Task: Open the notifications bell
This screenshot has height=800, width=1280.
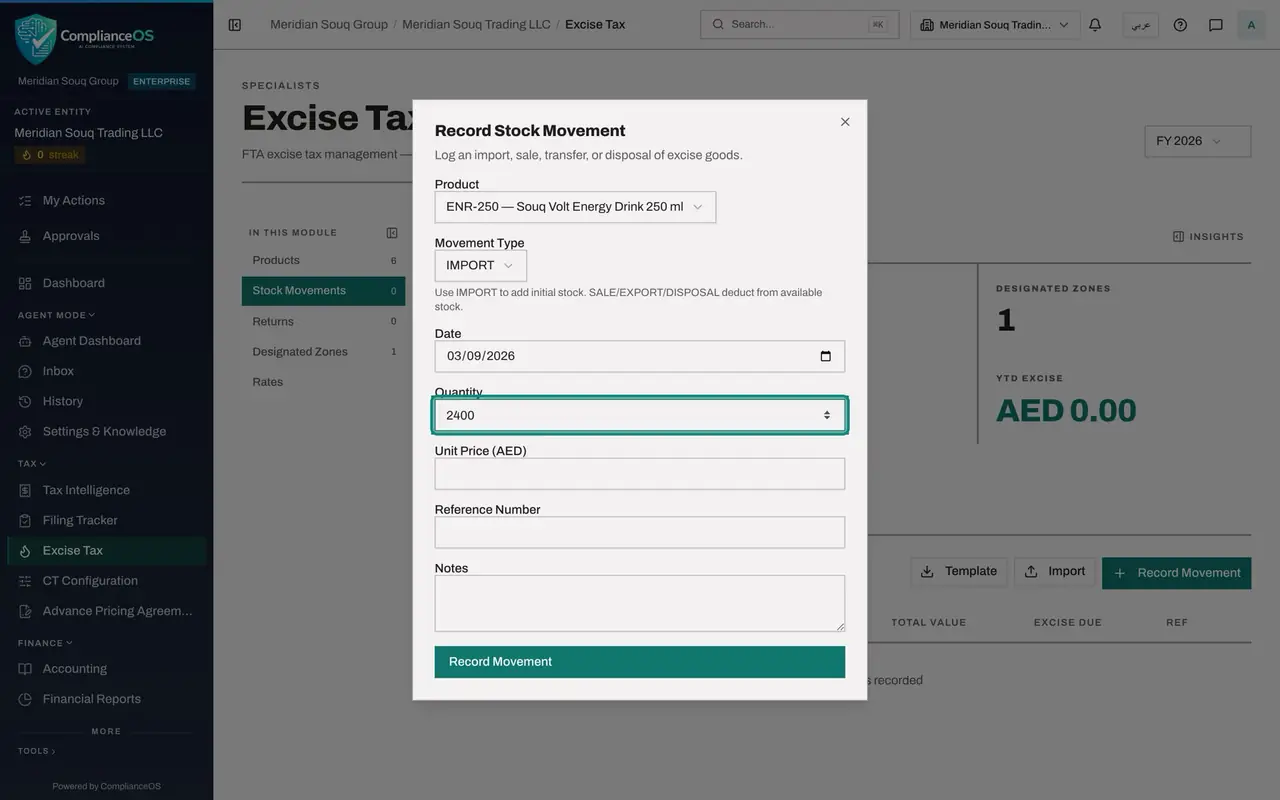Action: (1095, 25)
